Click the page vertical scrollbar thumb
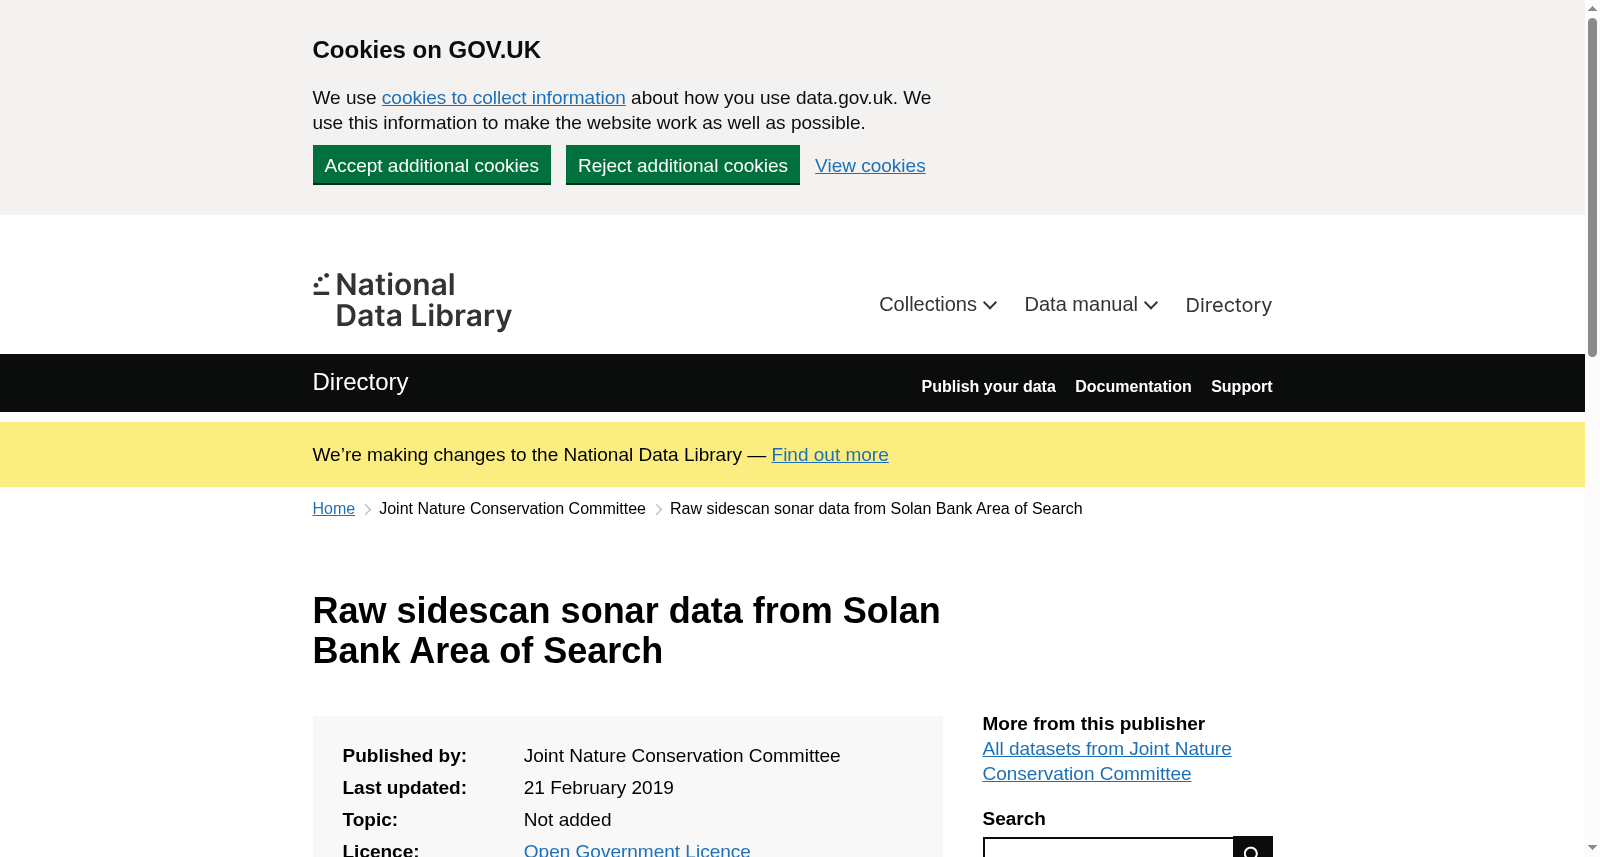This screenshot has height=857, width=1600. click(x=1592, y=186)
